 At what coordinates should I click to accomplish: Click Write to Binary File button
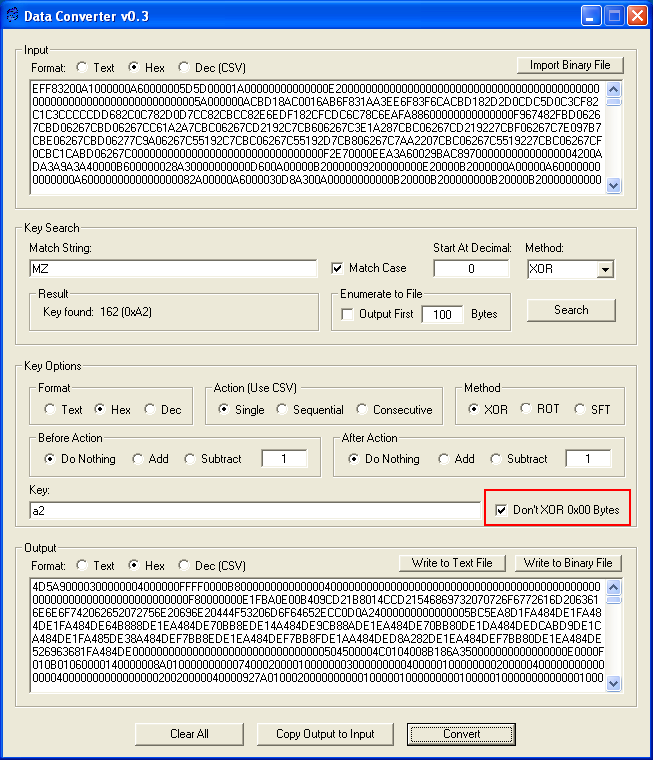(568, 563)
